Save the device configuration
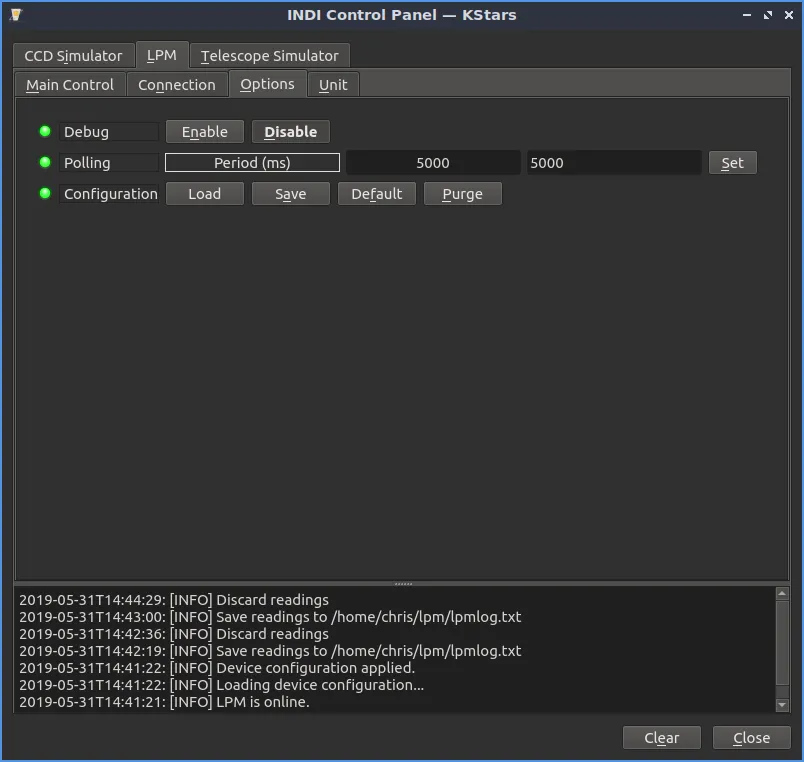804x762 pixels. [291, 194]
